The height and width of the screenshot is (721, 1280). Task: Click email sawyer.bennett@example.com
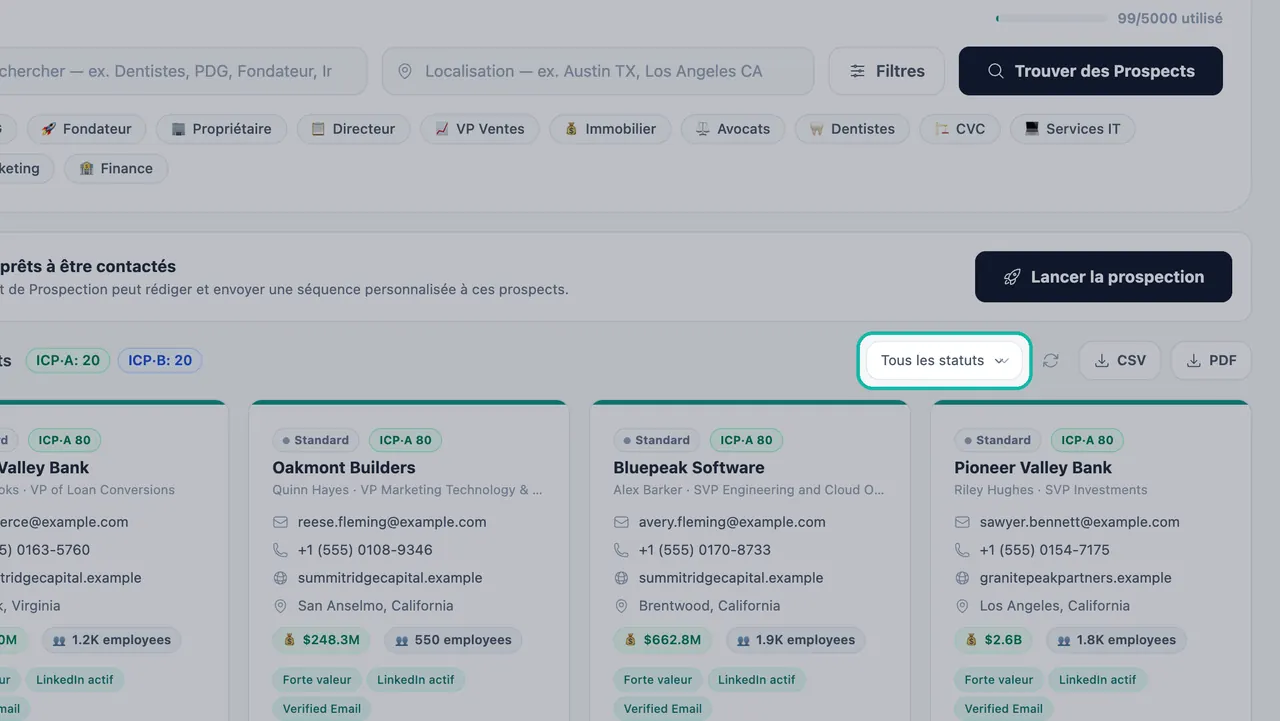1080,522
